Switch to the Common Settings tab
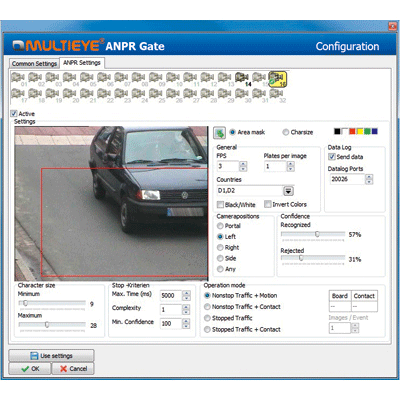The height and width of the screenshot is (400, 400). (34, 63)
